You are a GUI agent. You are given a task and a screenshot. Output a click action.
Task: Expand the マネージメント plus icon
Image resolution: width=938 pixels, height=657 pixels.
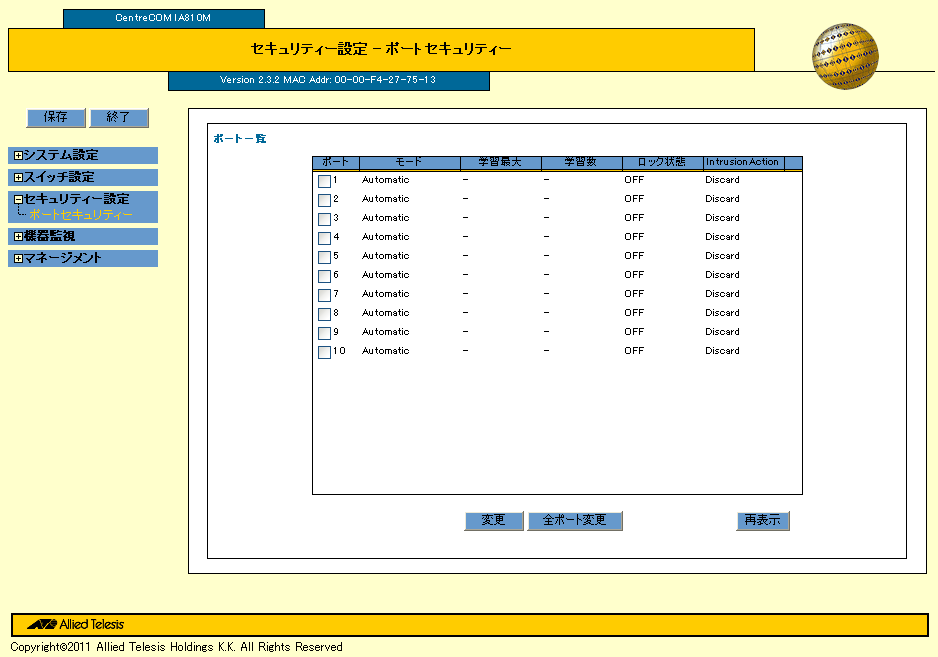(18, 258)
